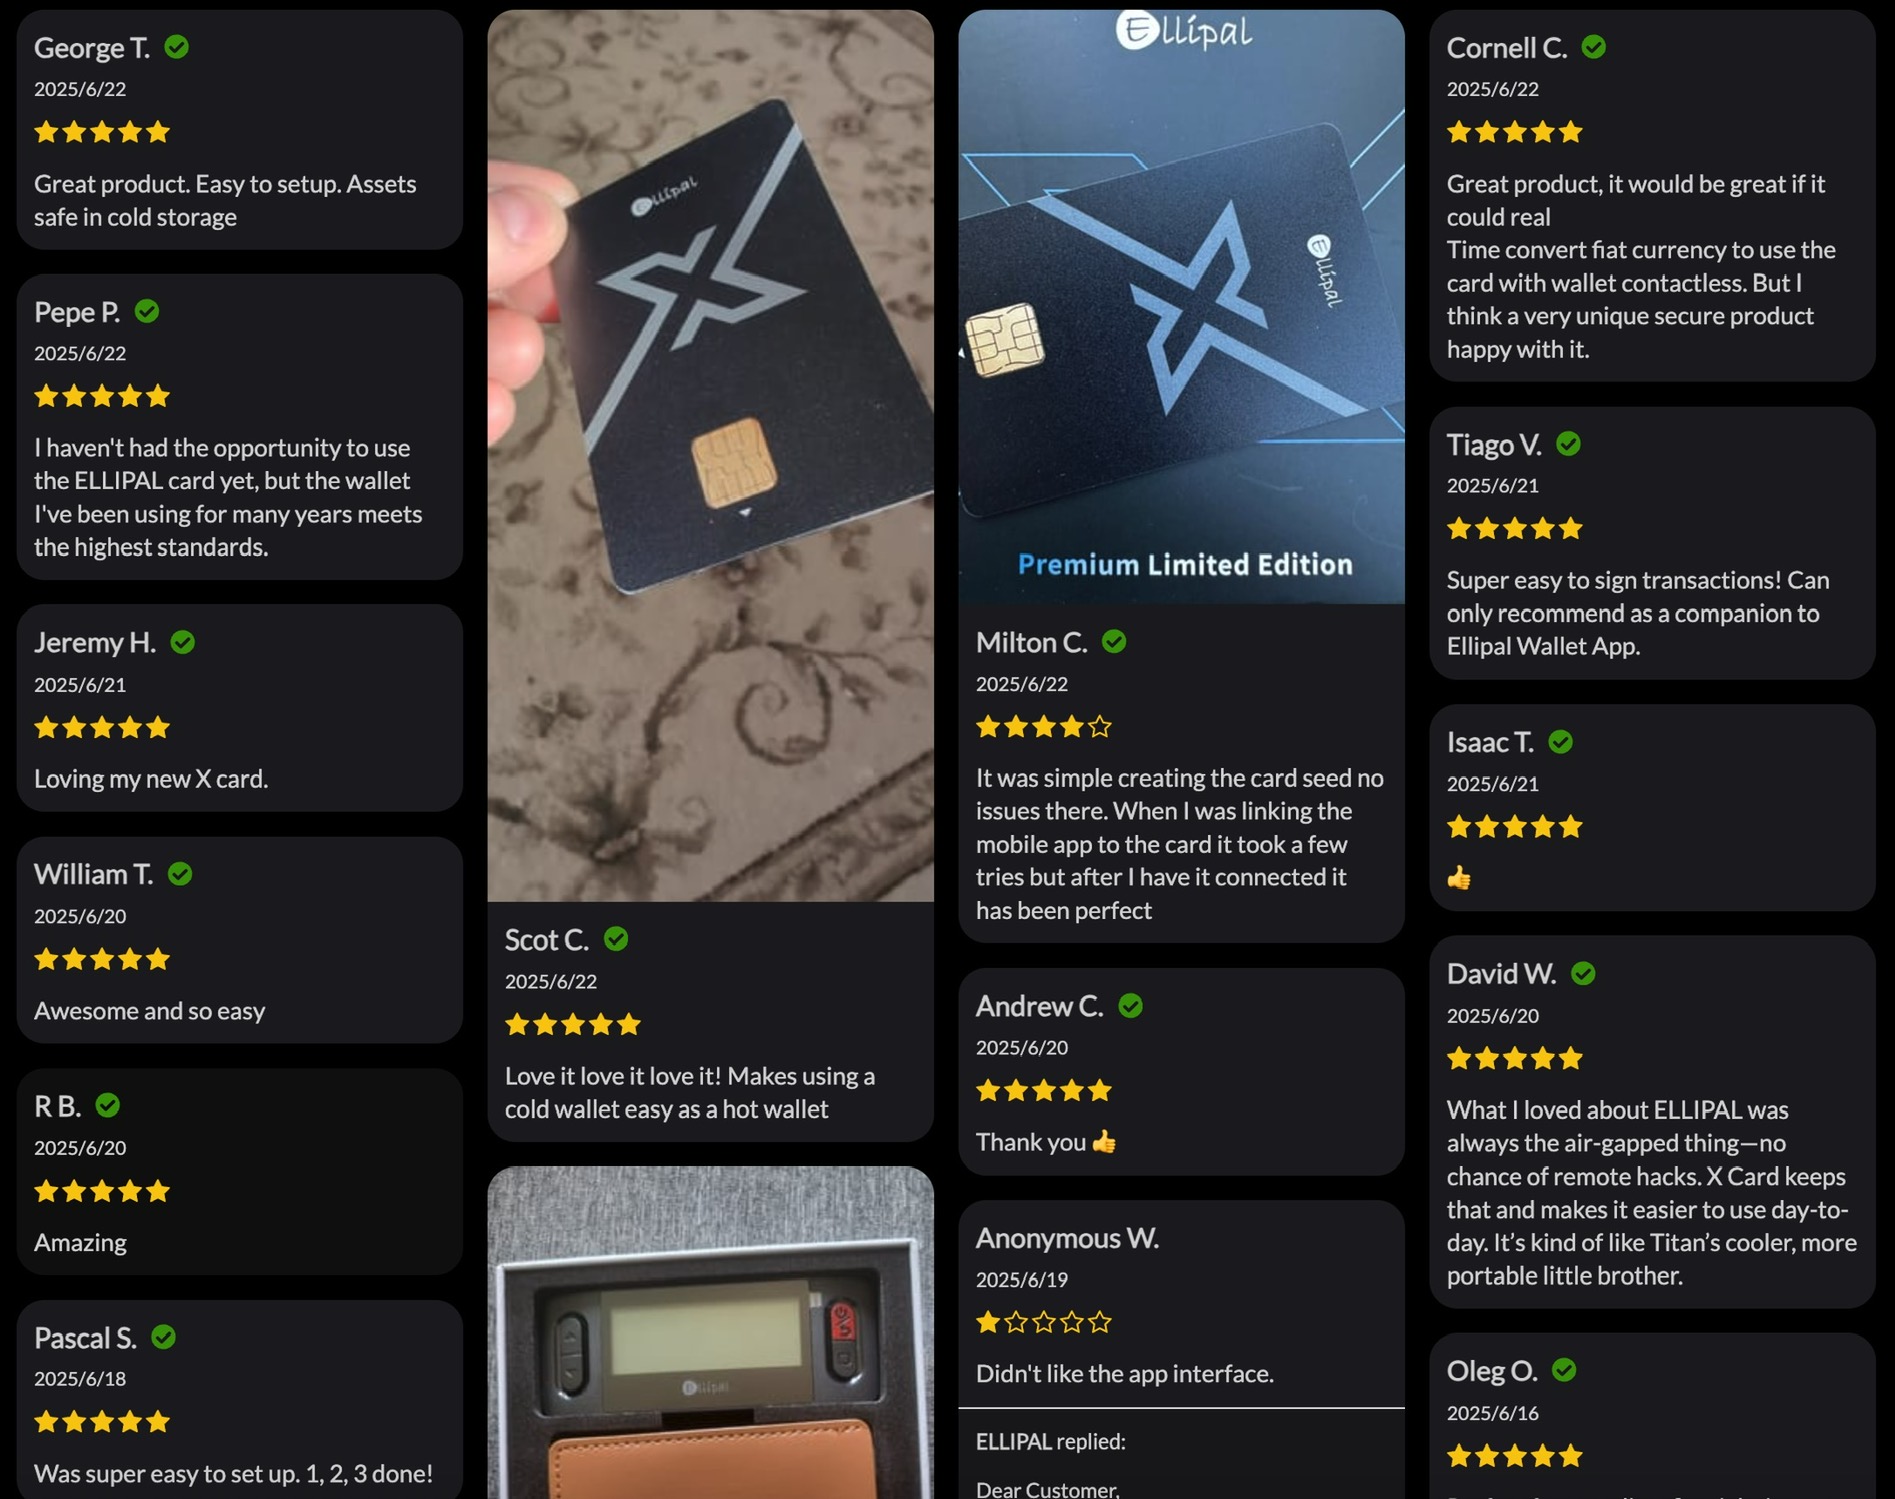Open the photo of the boxed Ellipal device
The image size is (1895, 1499).
point(710,1332)
